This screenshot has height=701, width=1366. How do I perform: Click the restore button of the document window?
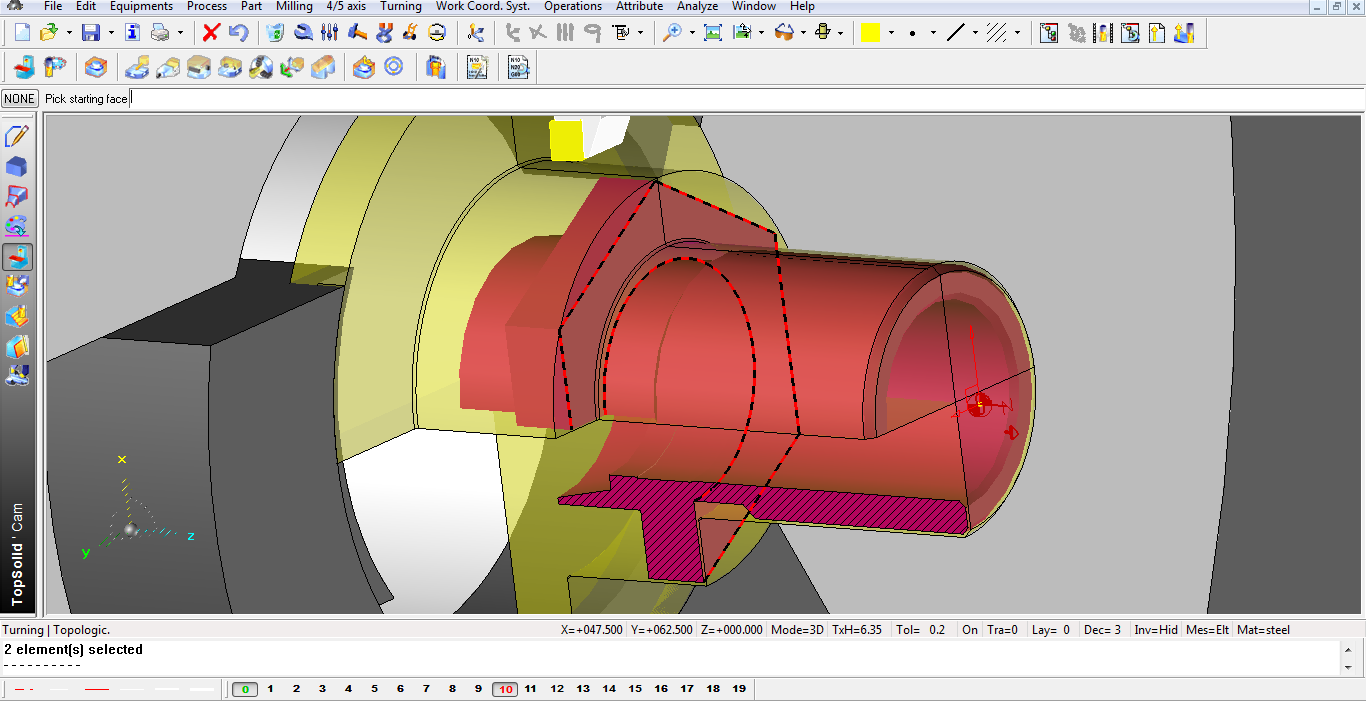[1336, 6]
